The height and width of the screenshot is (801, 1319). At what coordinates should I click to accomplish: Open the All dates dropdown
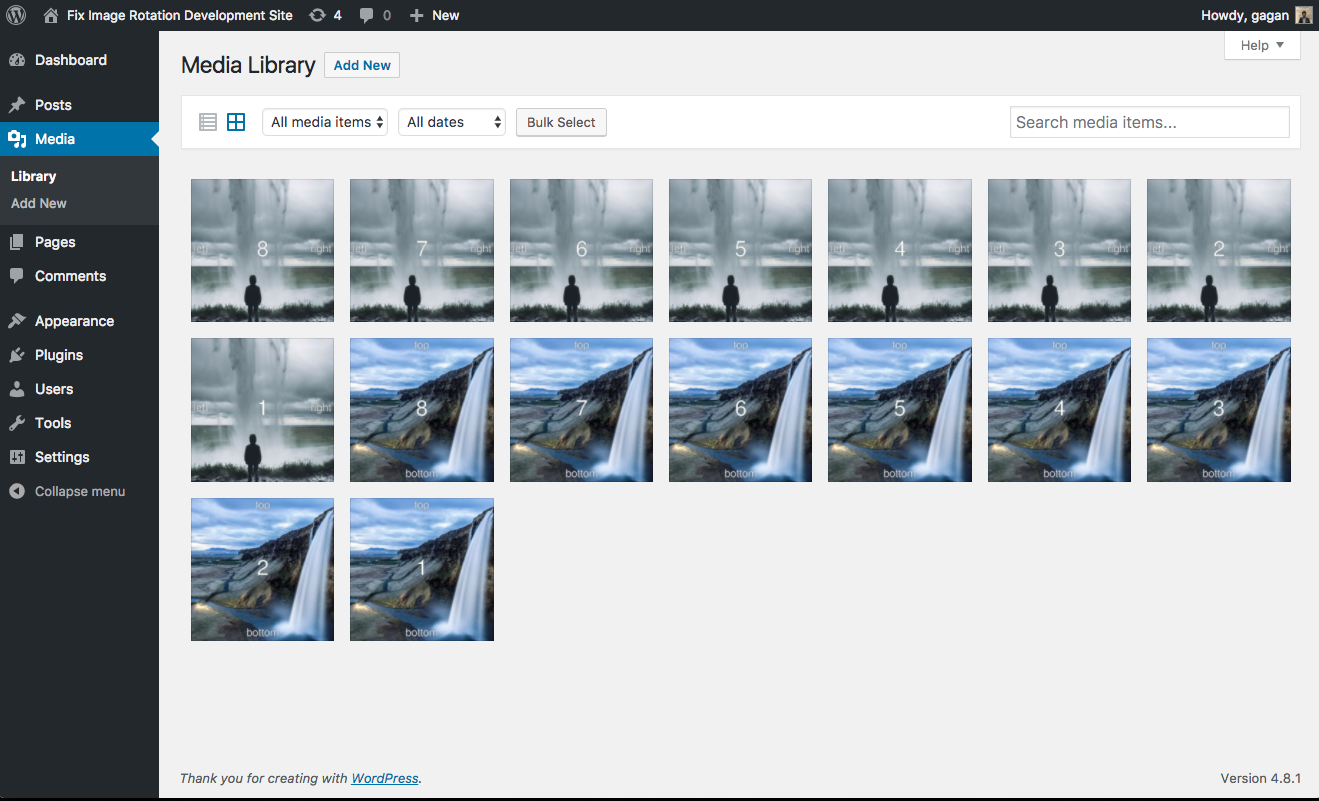pos(452,122)
